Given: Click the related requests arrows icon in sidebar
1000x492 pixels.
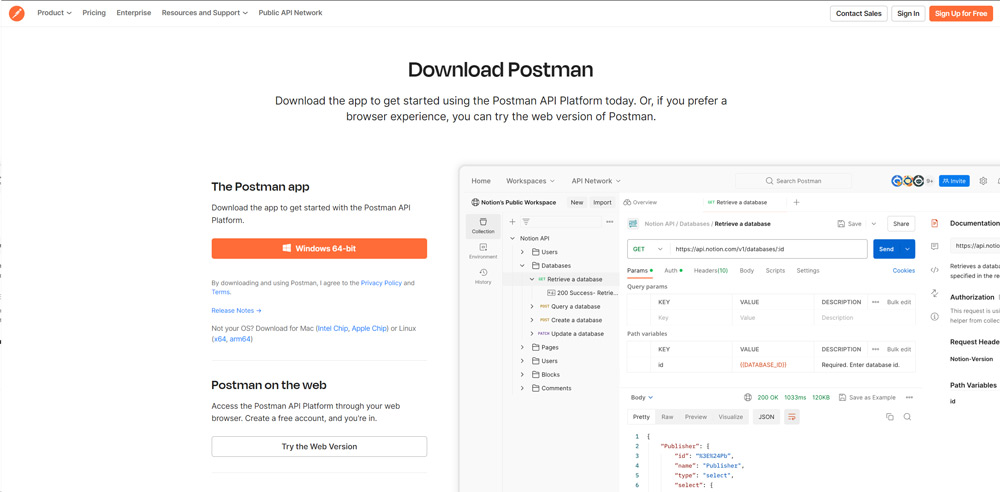Looking at the screenshot, I should (x=934, y=293).
